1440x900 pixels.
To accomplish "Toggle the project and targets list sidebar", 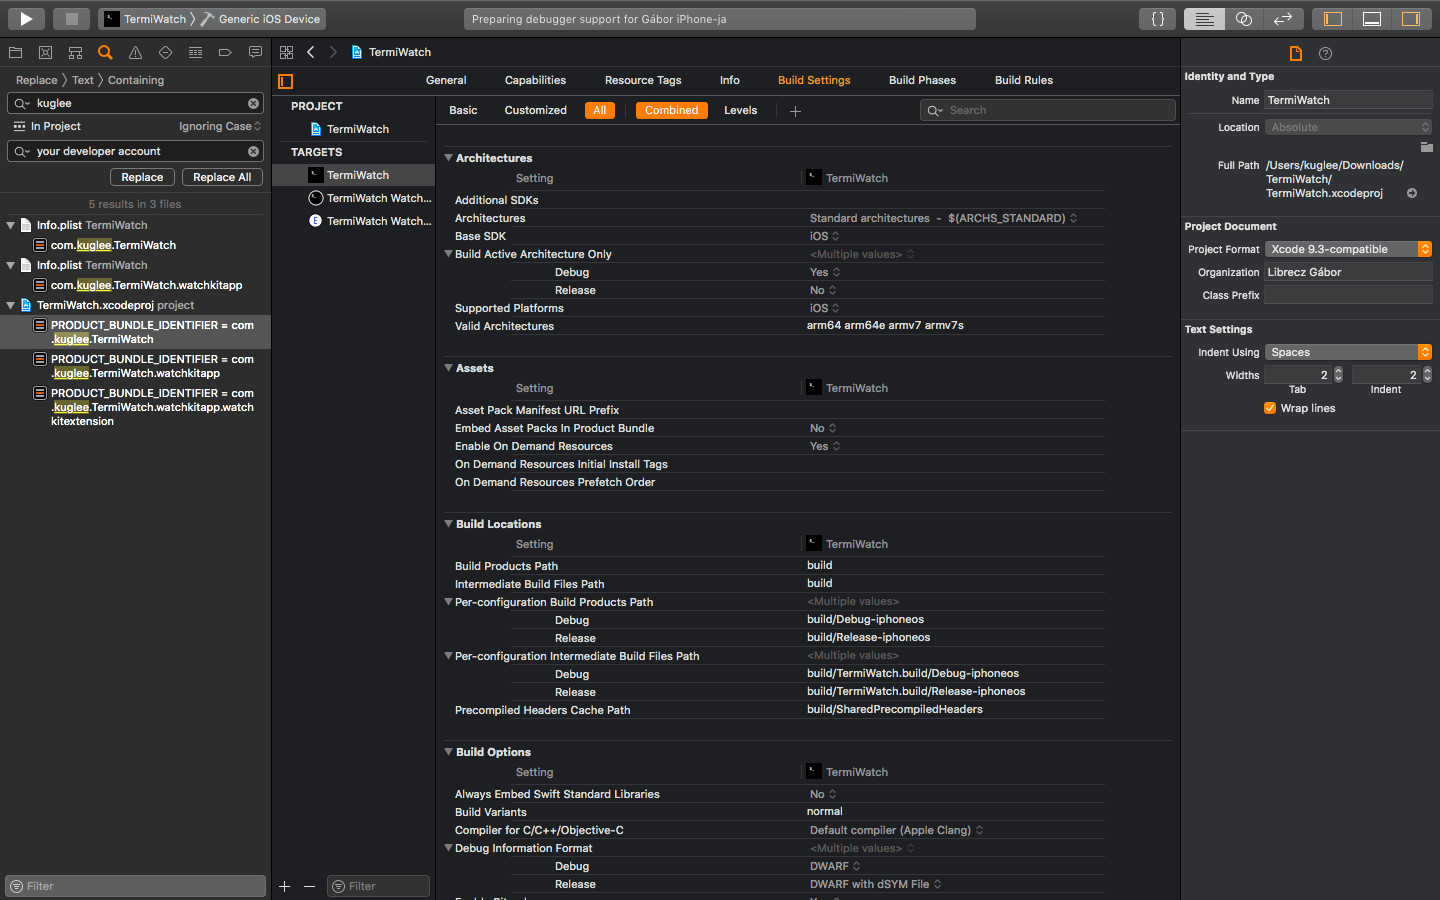I will pyautogui.click(x=286, y=81).
